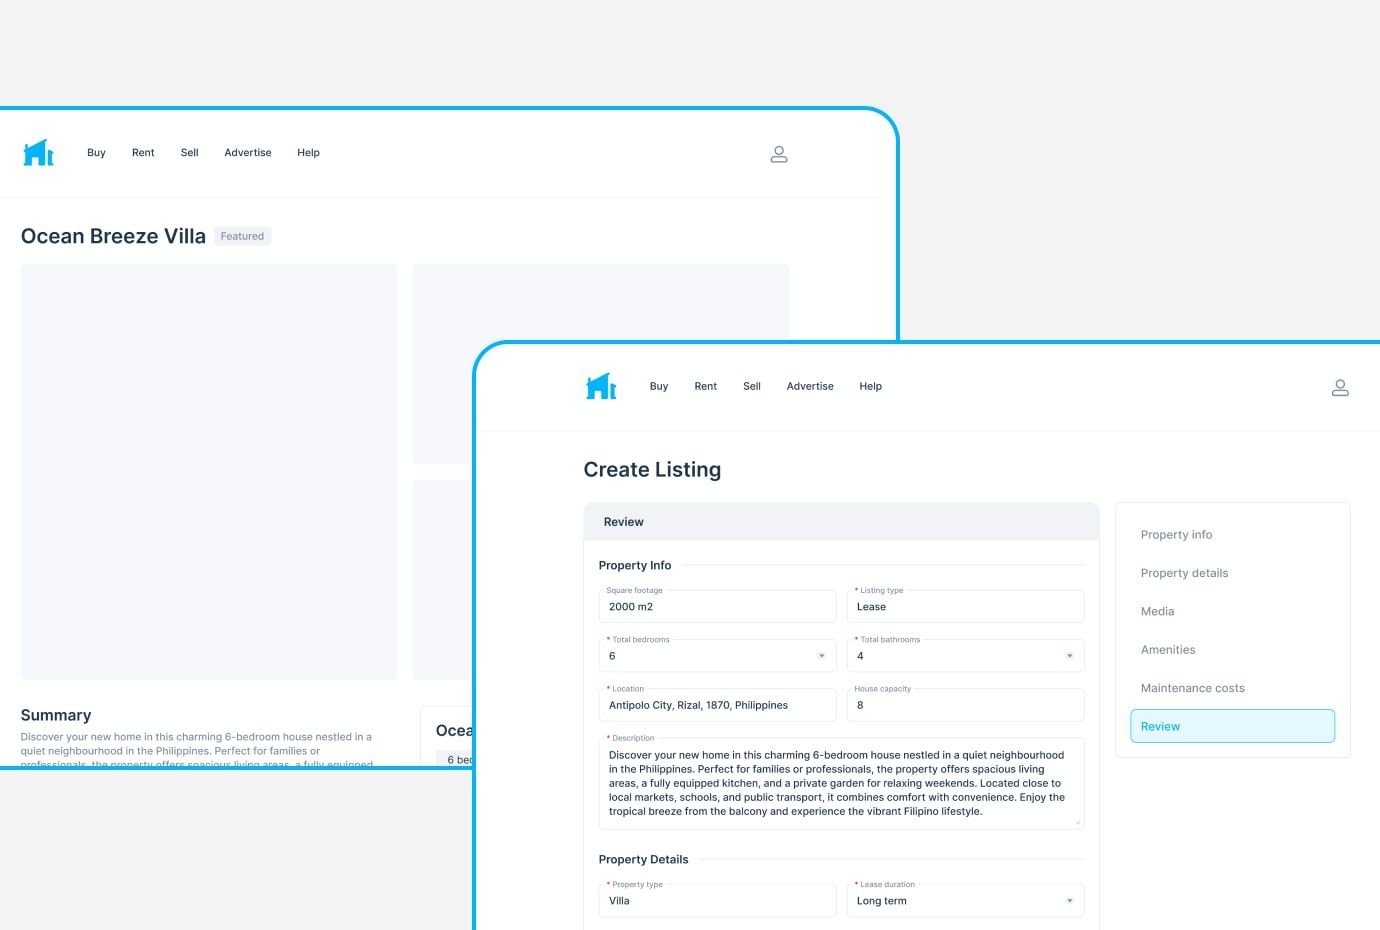Click the Listing type field
This screenshot has width=1380, height=930.
966,607
